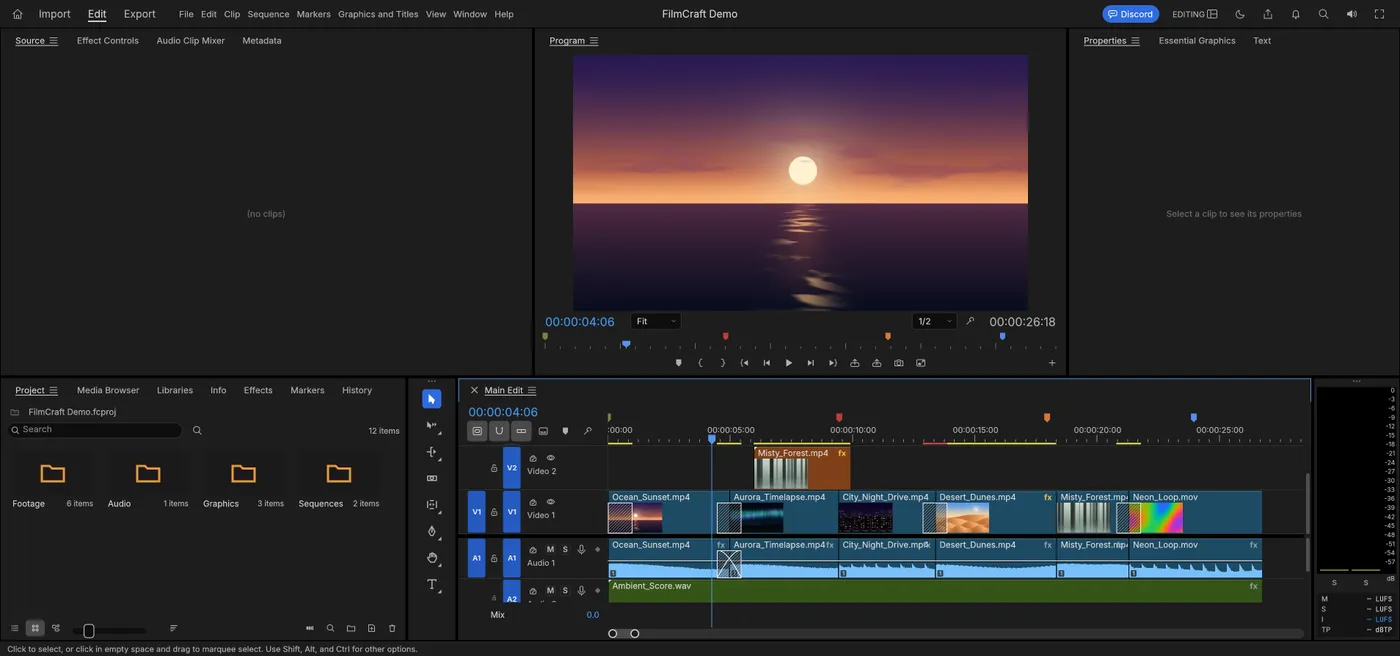Click Find magnifier at Project panel bottom
This screenshot has height=656, width=1400.
click(x=330, y=628)
